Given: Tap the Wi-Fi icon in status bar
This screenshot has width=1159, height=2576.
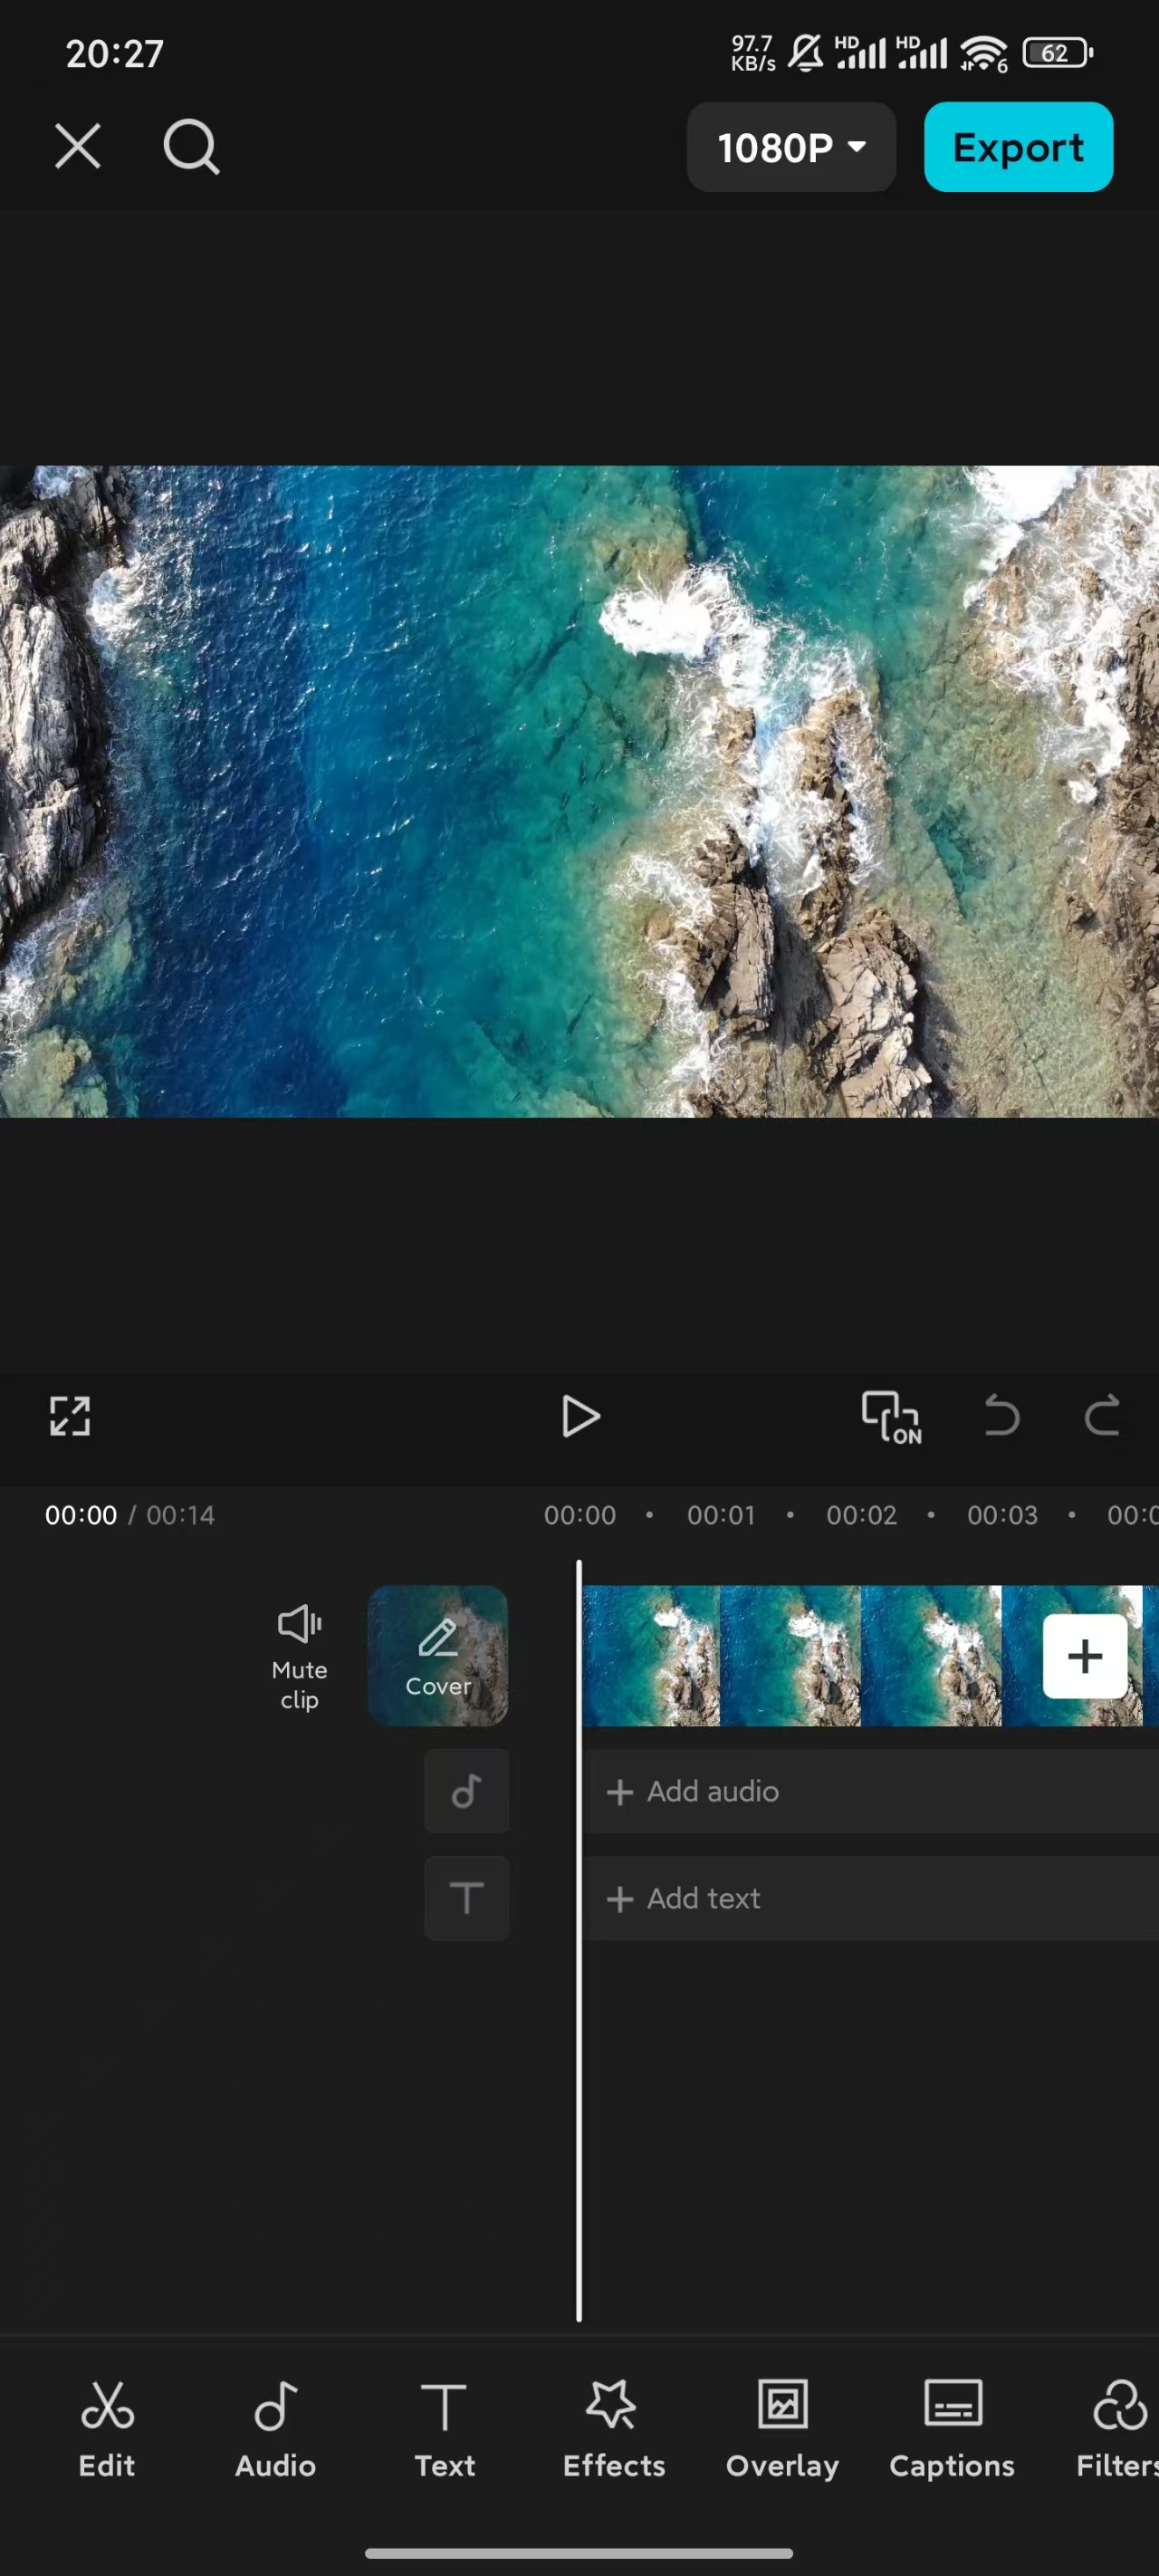Looking at the screenshot, I should coord(984,54).
